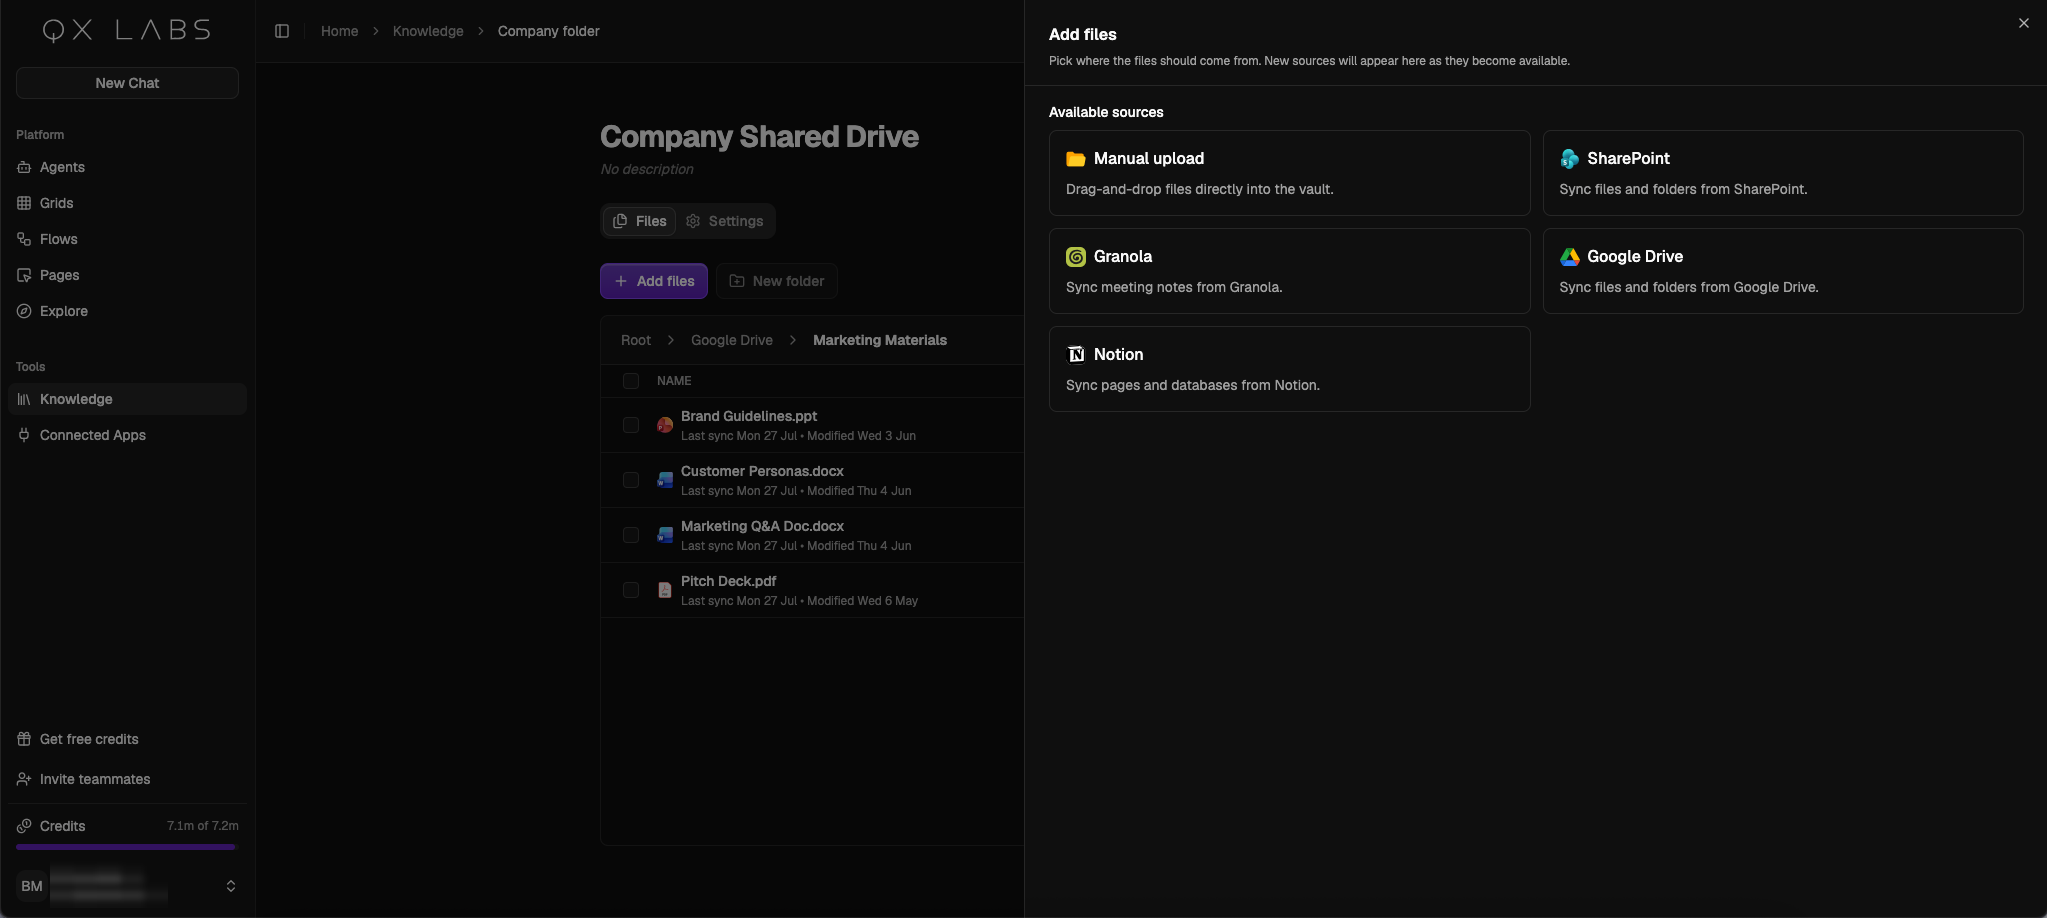
Task: Go to Knowledge breadcrumb
Action: [428, 31]
